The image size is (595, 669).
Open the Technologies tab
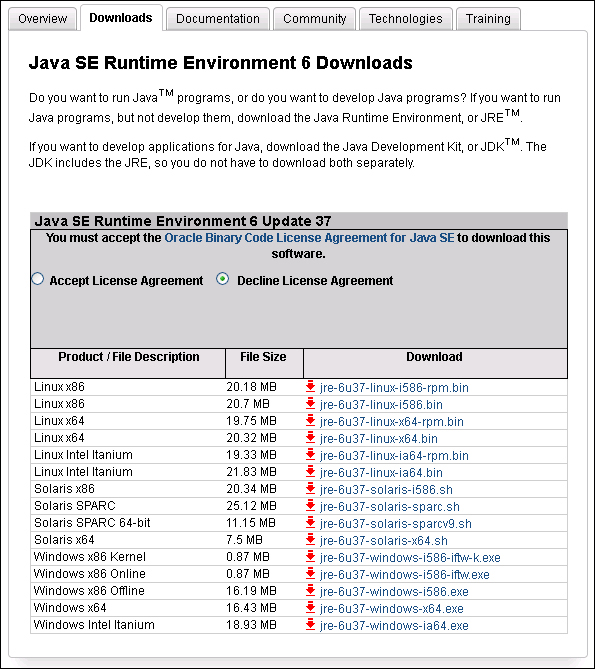point(405,19)
